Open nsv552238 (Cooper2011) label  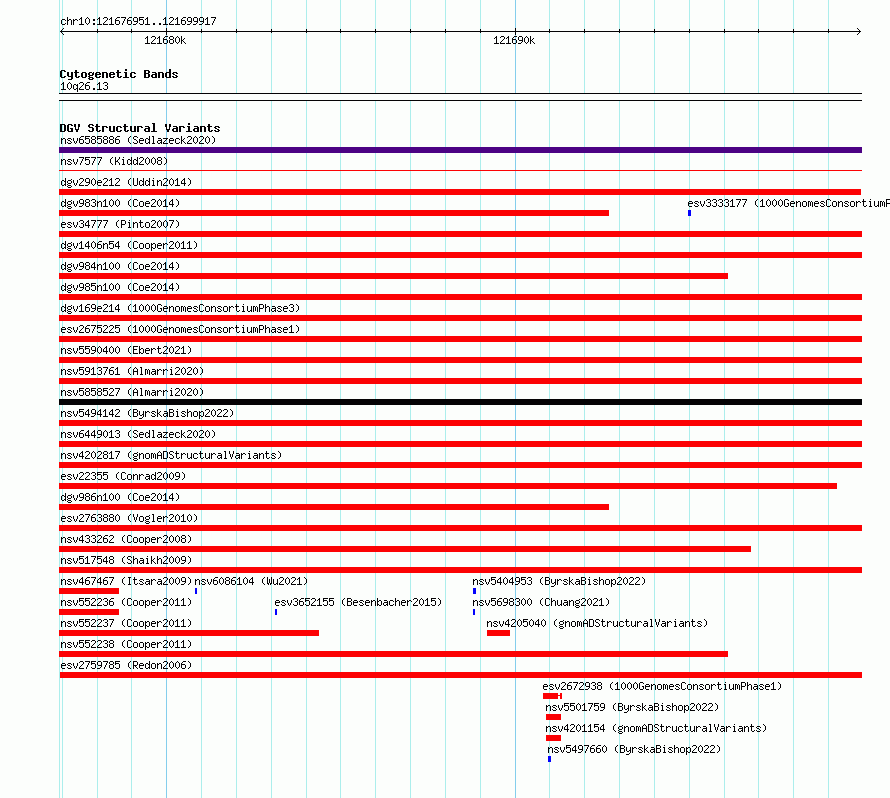(x=126, y=644)
